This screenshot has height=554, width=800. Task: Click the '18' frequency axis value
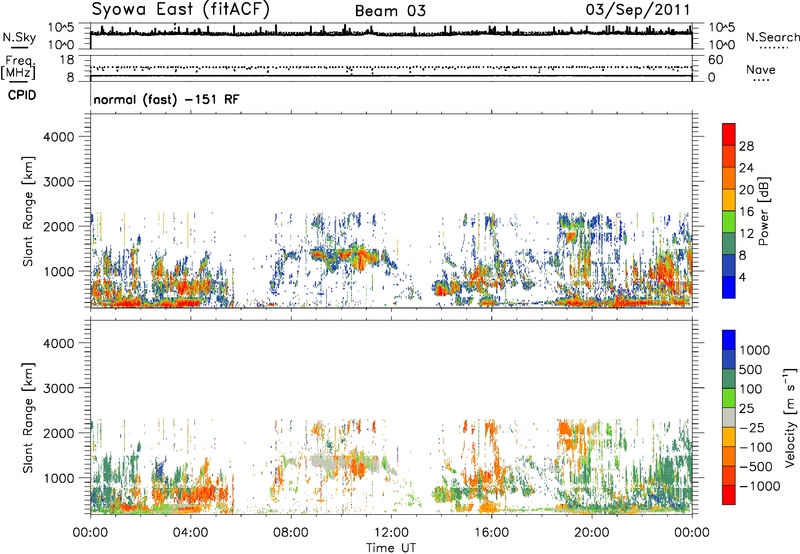coord(67,60)
